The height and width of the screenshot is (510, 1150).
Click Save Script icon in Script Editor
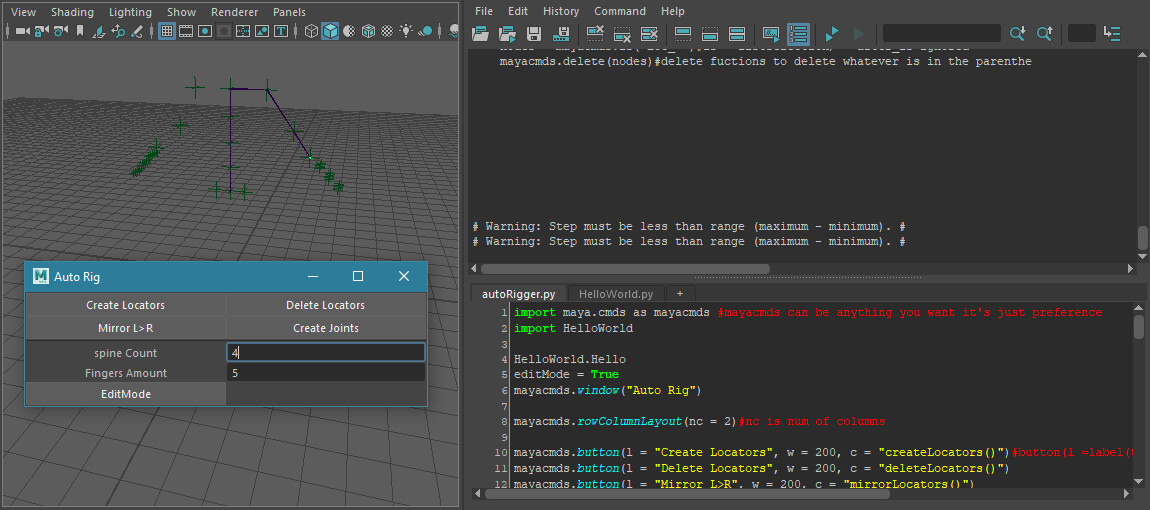tap(534, 34)
